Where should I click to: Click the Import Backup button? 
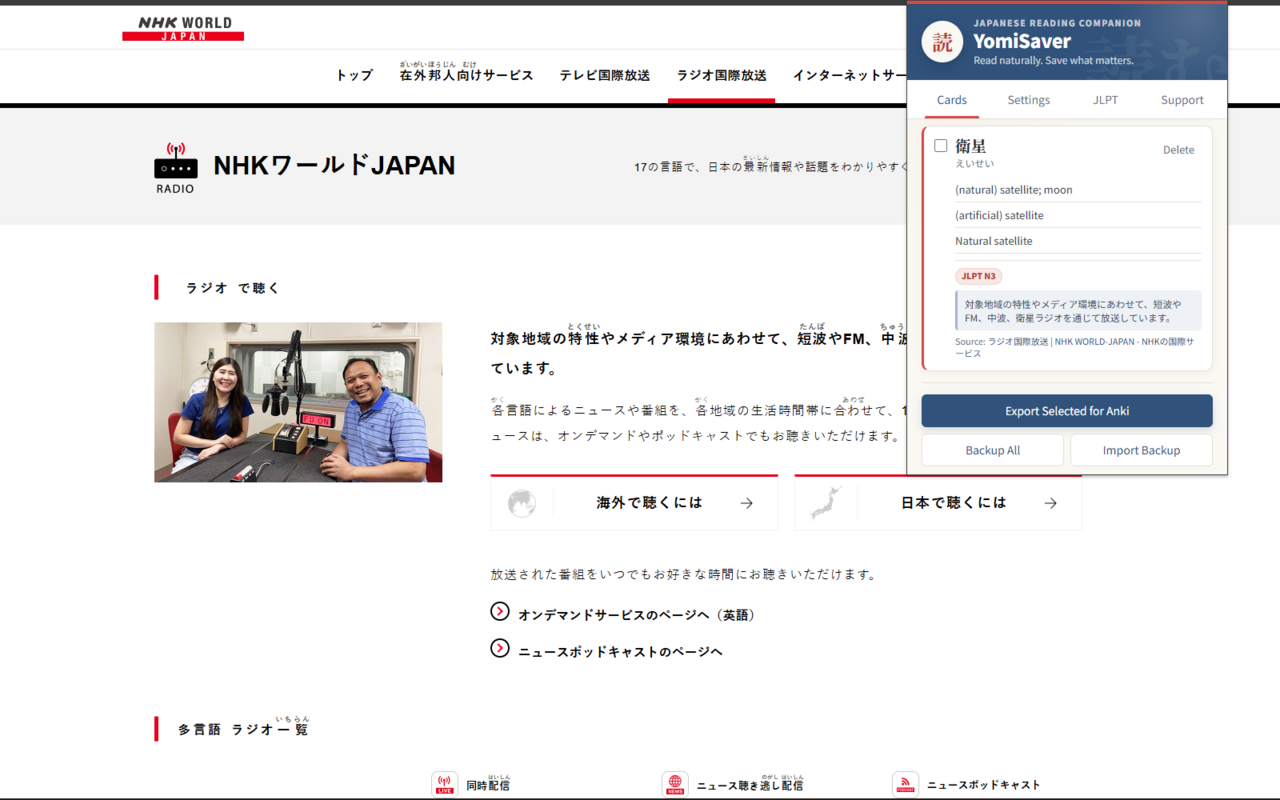click(x=1141, y=450)
